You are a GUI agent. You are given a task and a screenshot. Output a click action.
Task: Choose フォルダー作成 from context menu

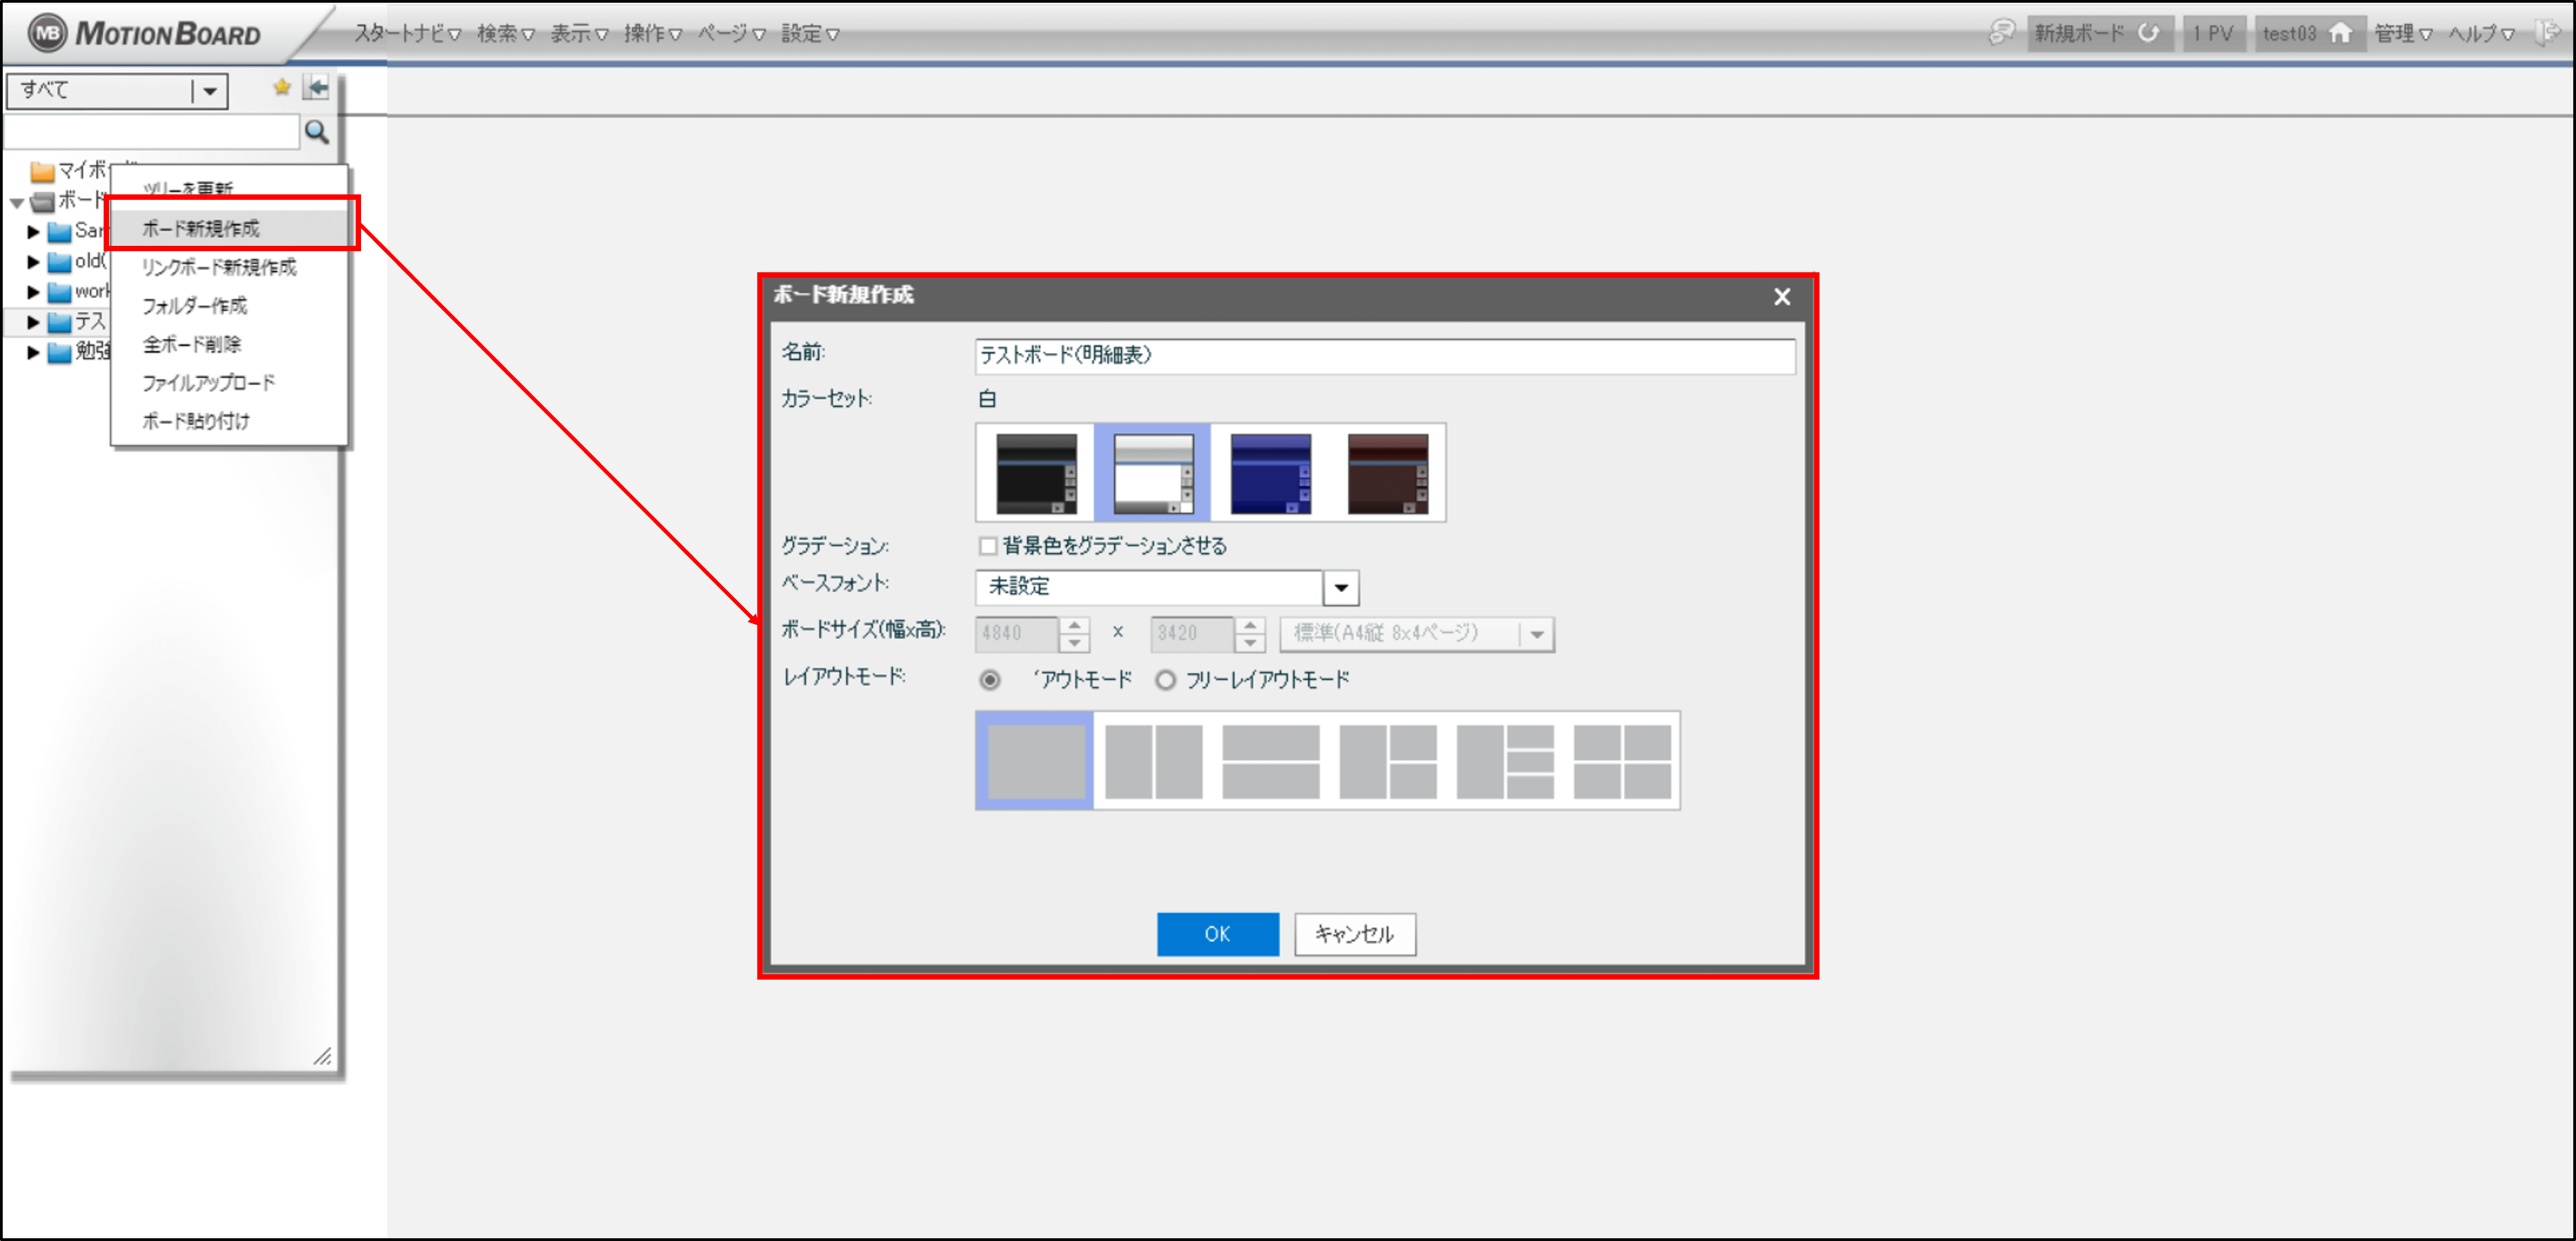[x=194, y=306]
